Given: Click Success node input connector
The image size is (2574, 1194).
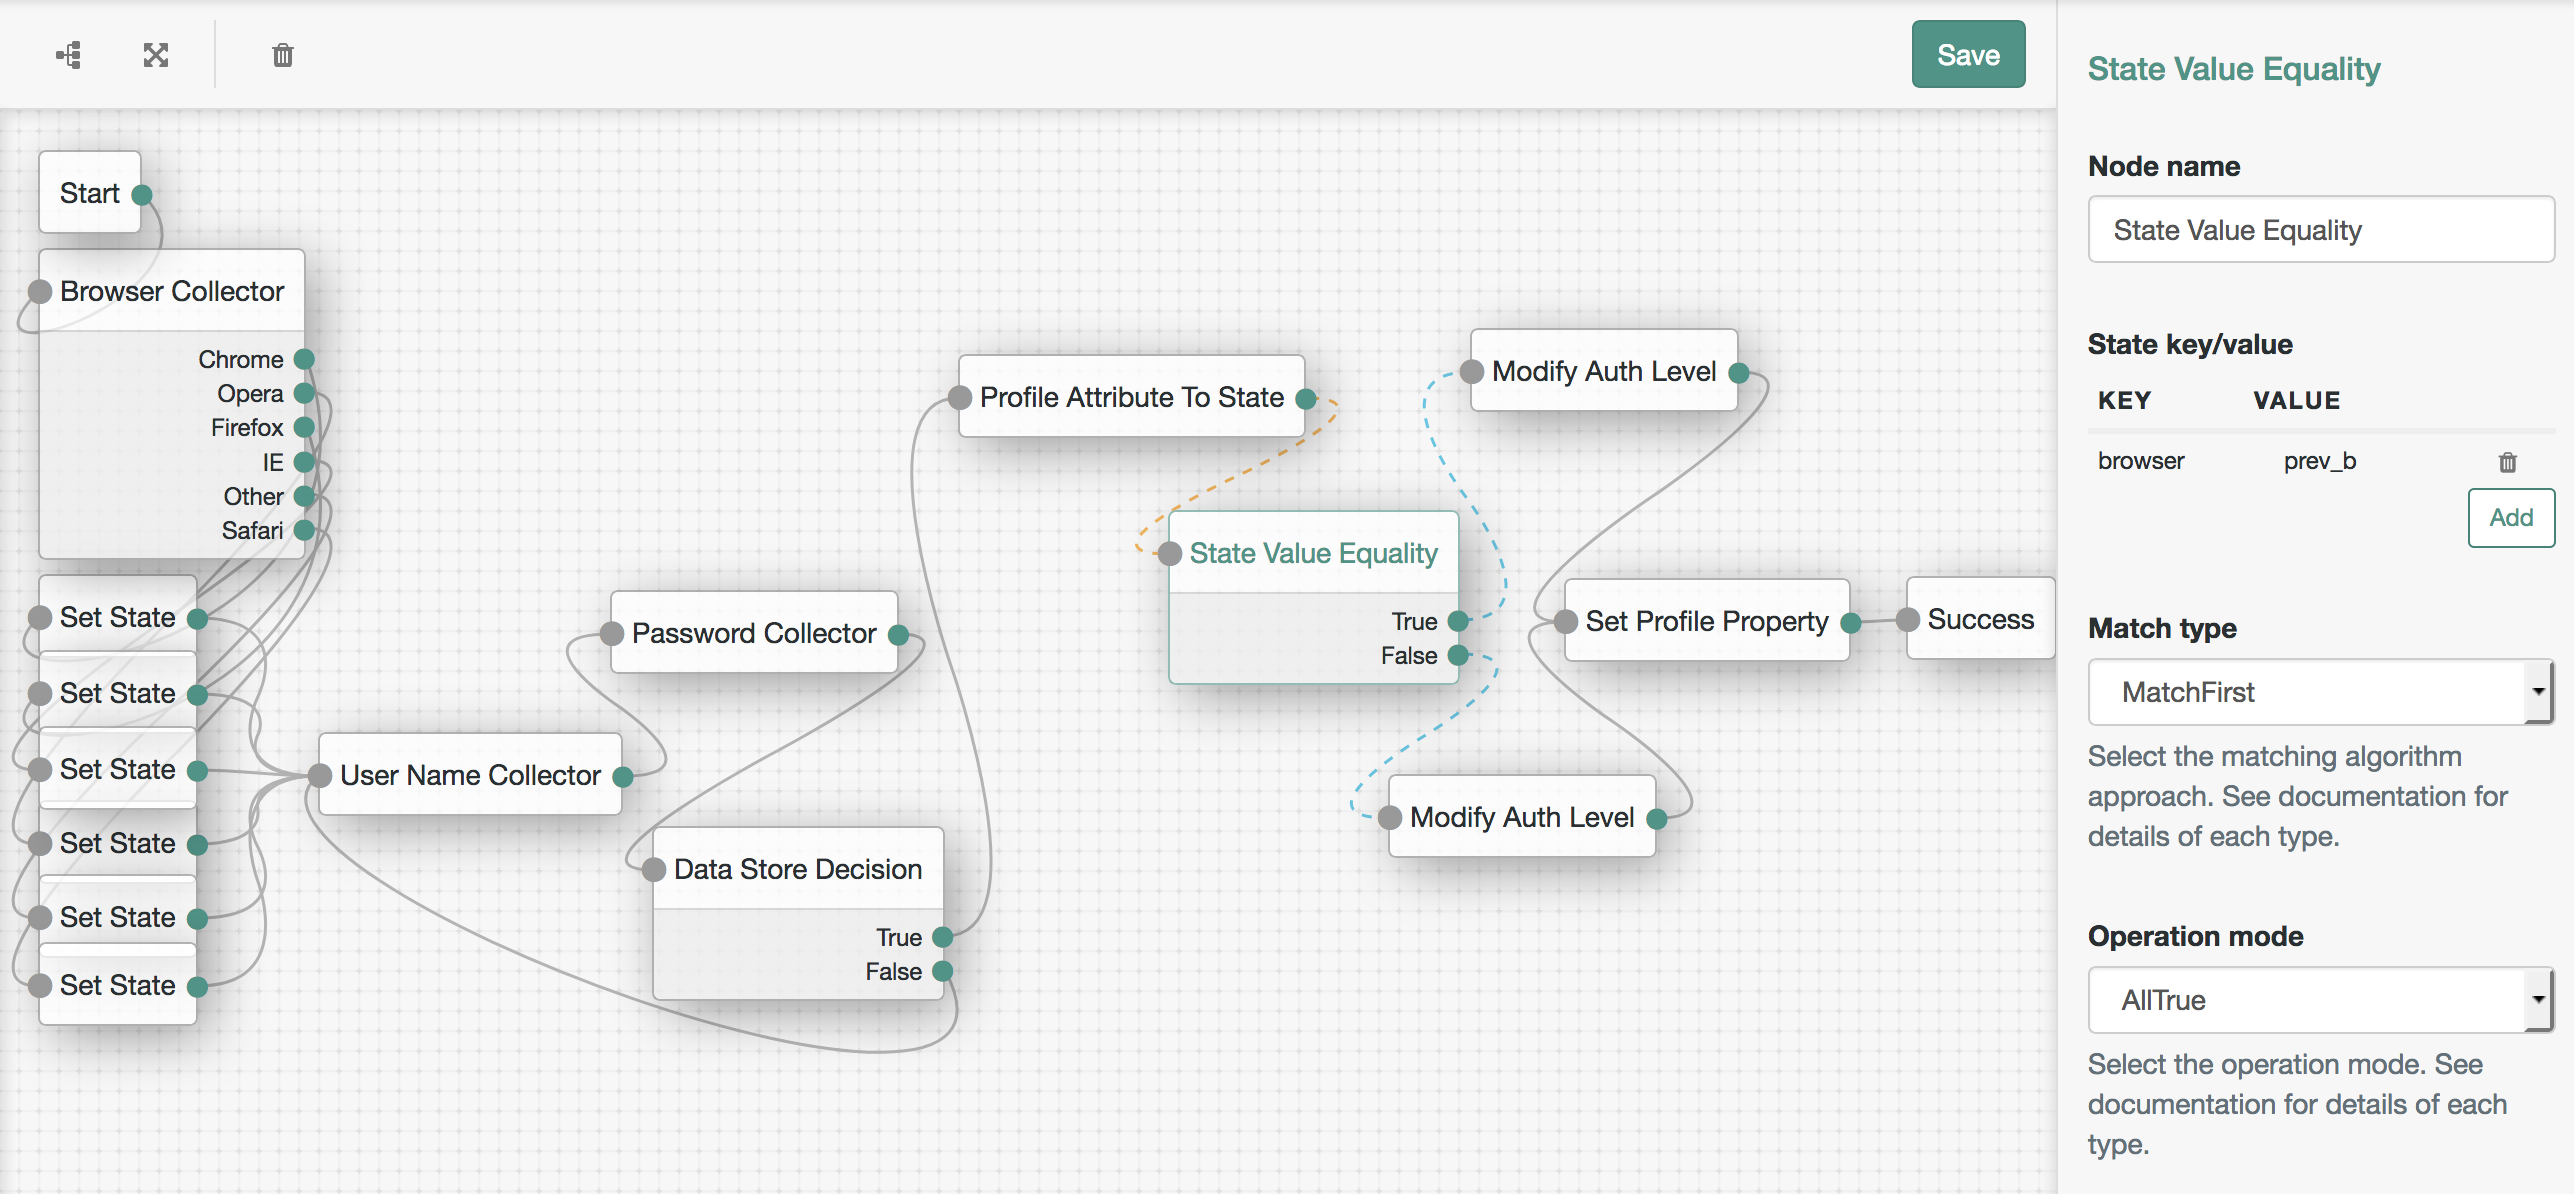Looking at the screenshot, I should click(1907, 619).
